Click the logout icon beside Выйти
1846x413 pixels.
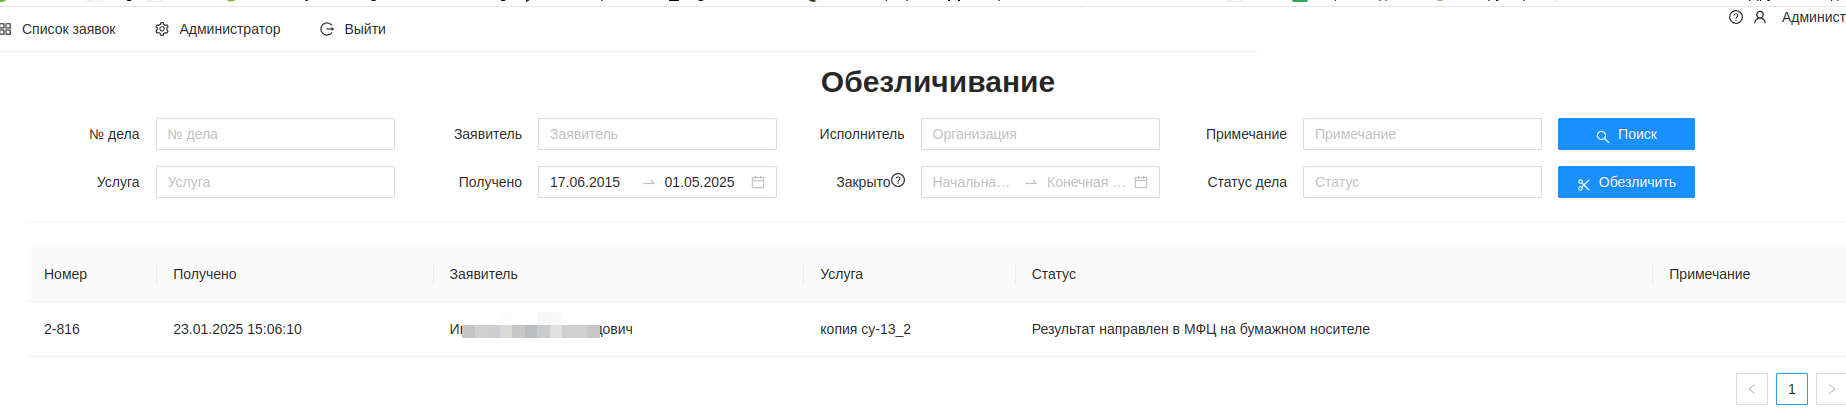click(x=327, y=30)
